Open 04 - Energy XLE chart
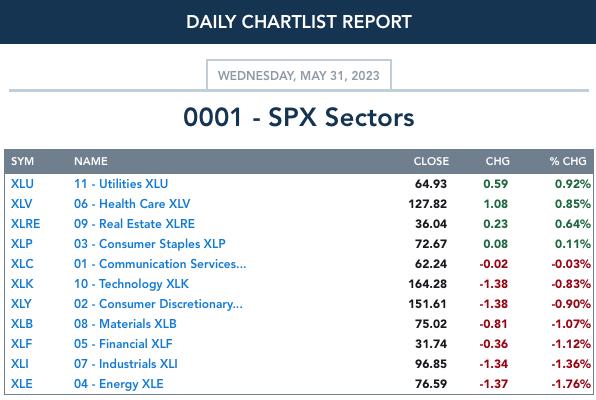This screenshot has width=596, height=400. click(x=119, y=384)
